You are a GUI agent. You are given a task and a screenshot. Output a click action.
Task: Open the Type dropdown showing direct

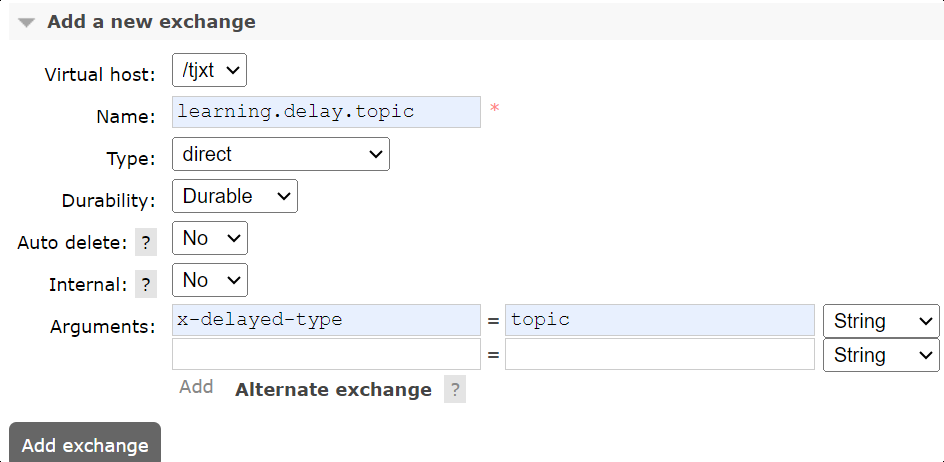pos(280,154)
